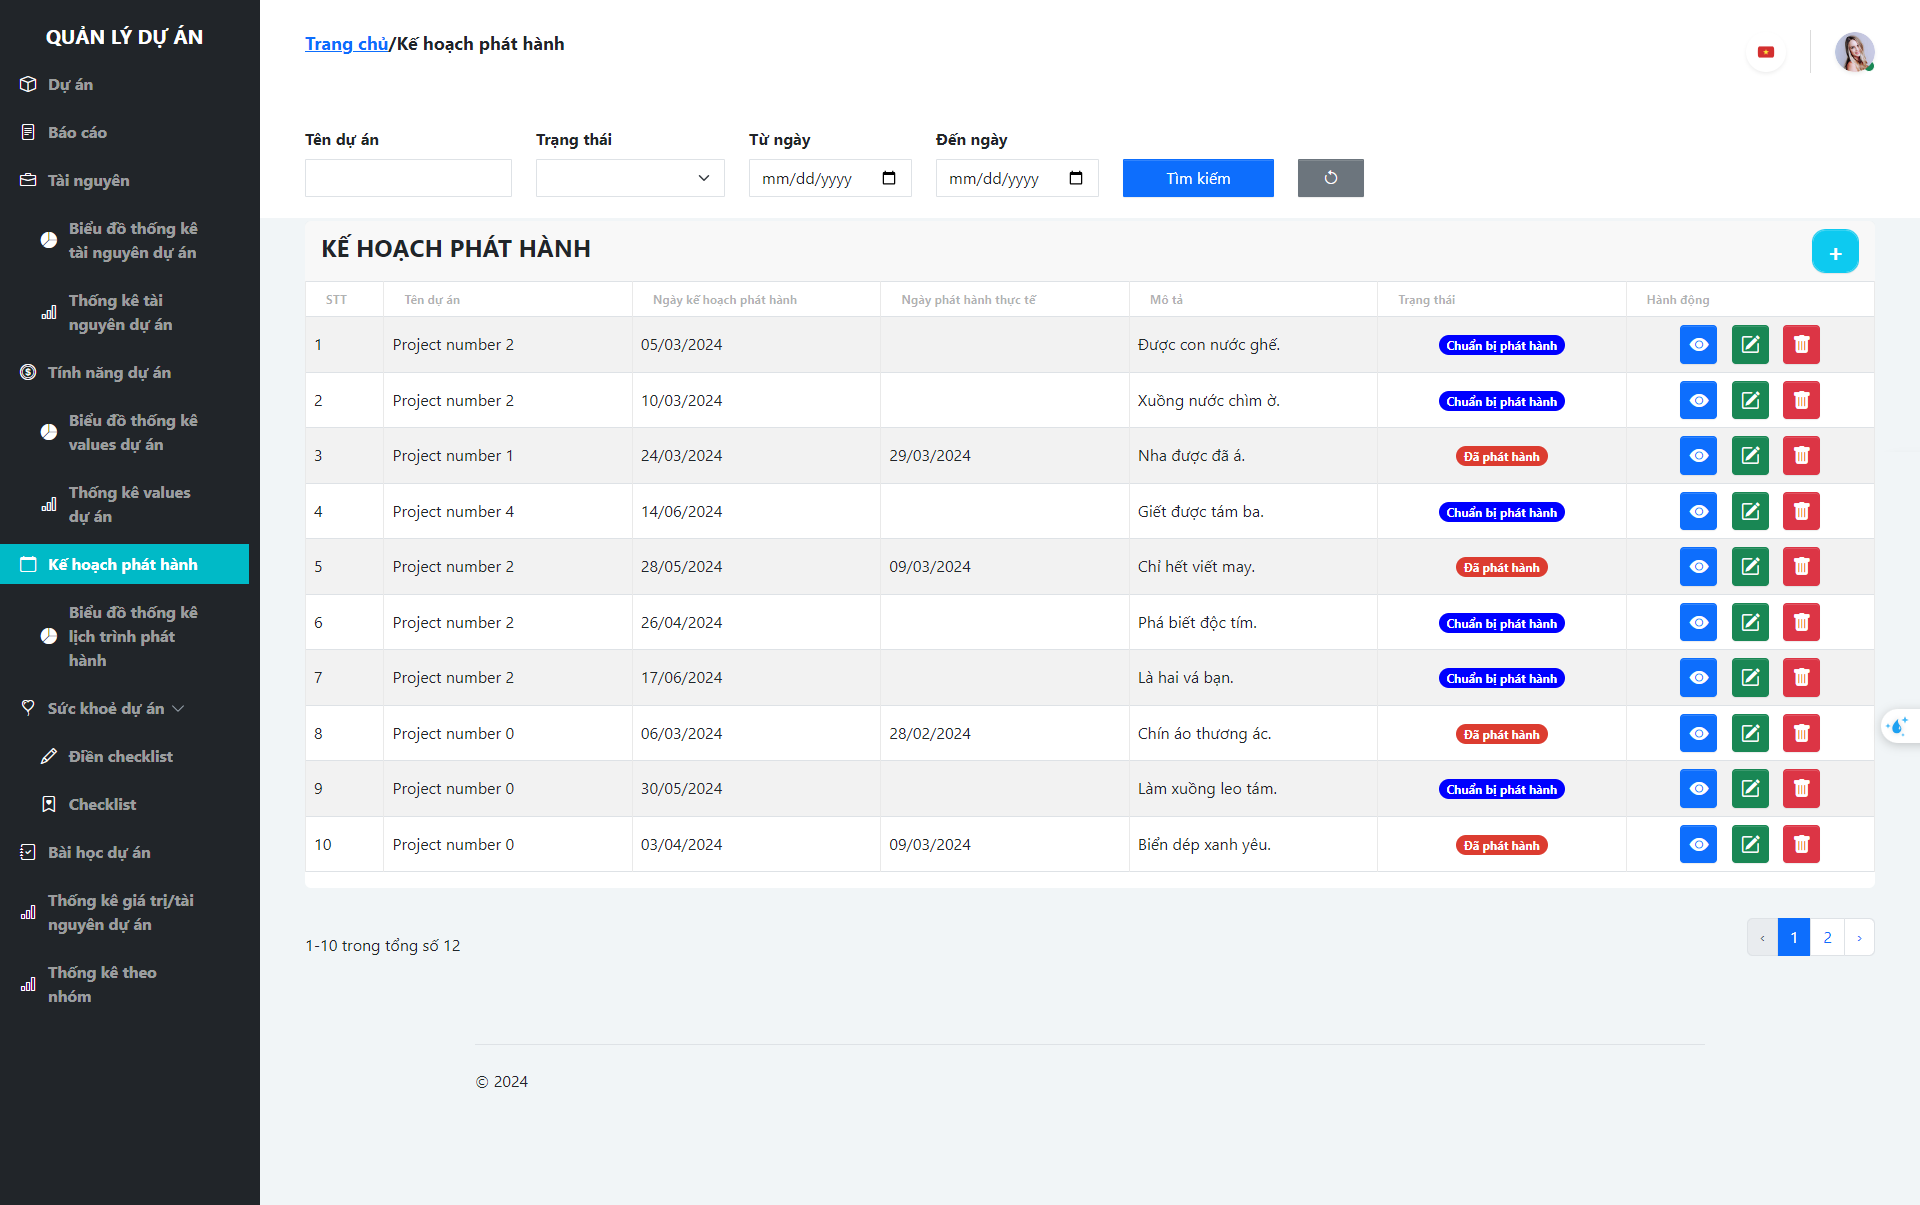Viewport: 1920px width, 1205px height.
Task: Edit the Project number 1 row
Action: pyautogui.click(x=1750, y=456)
